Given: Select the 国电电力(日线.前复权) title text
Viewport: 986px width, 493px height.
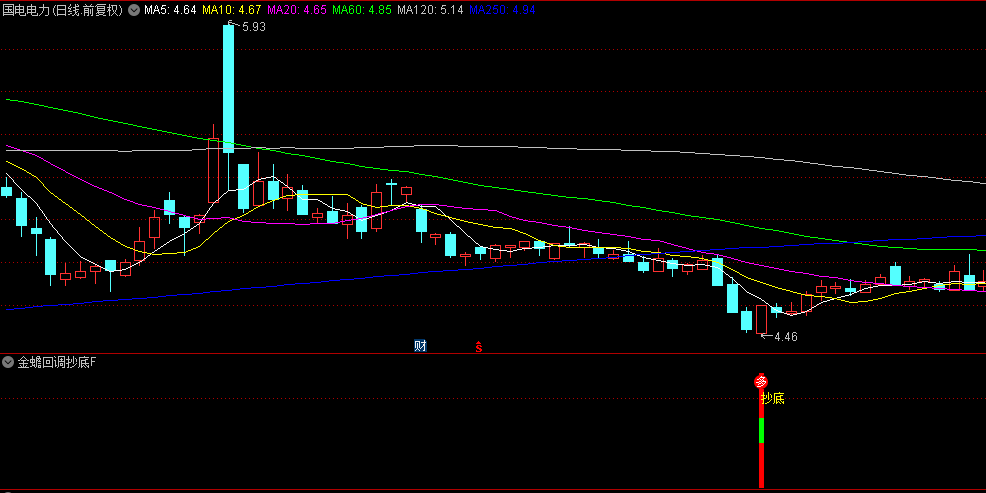Looking at the screenshot, I should pos(63,10).
